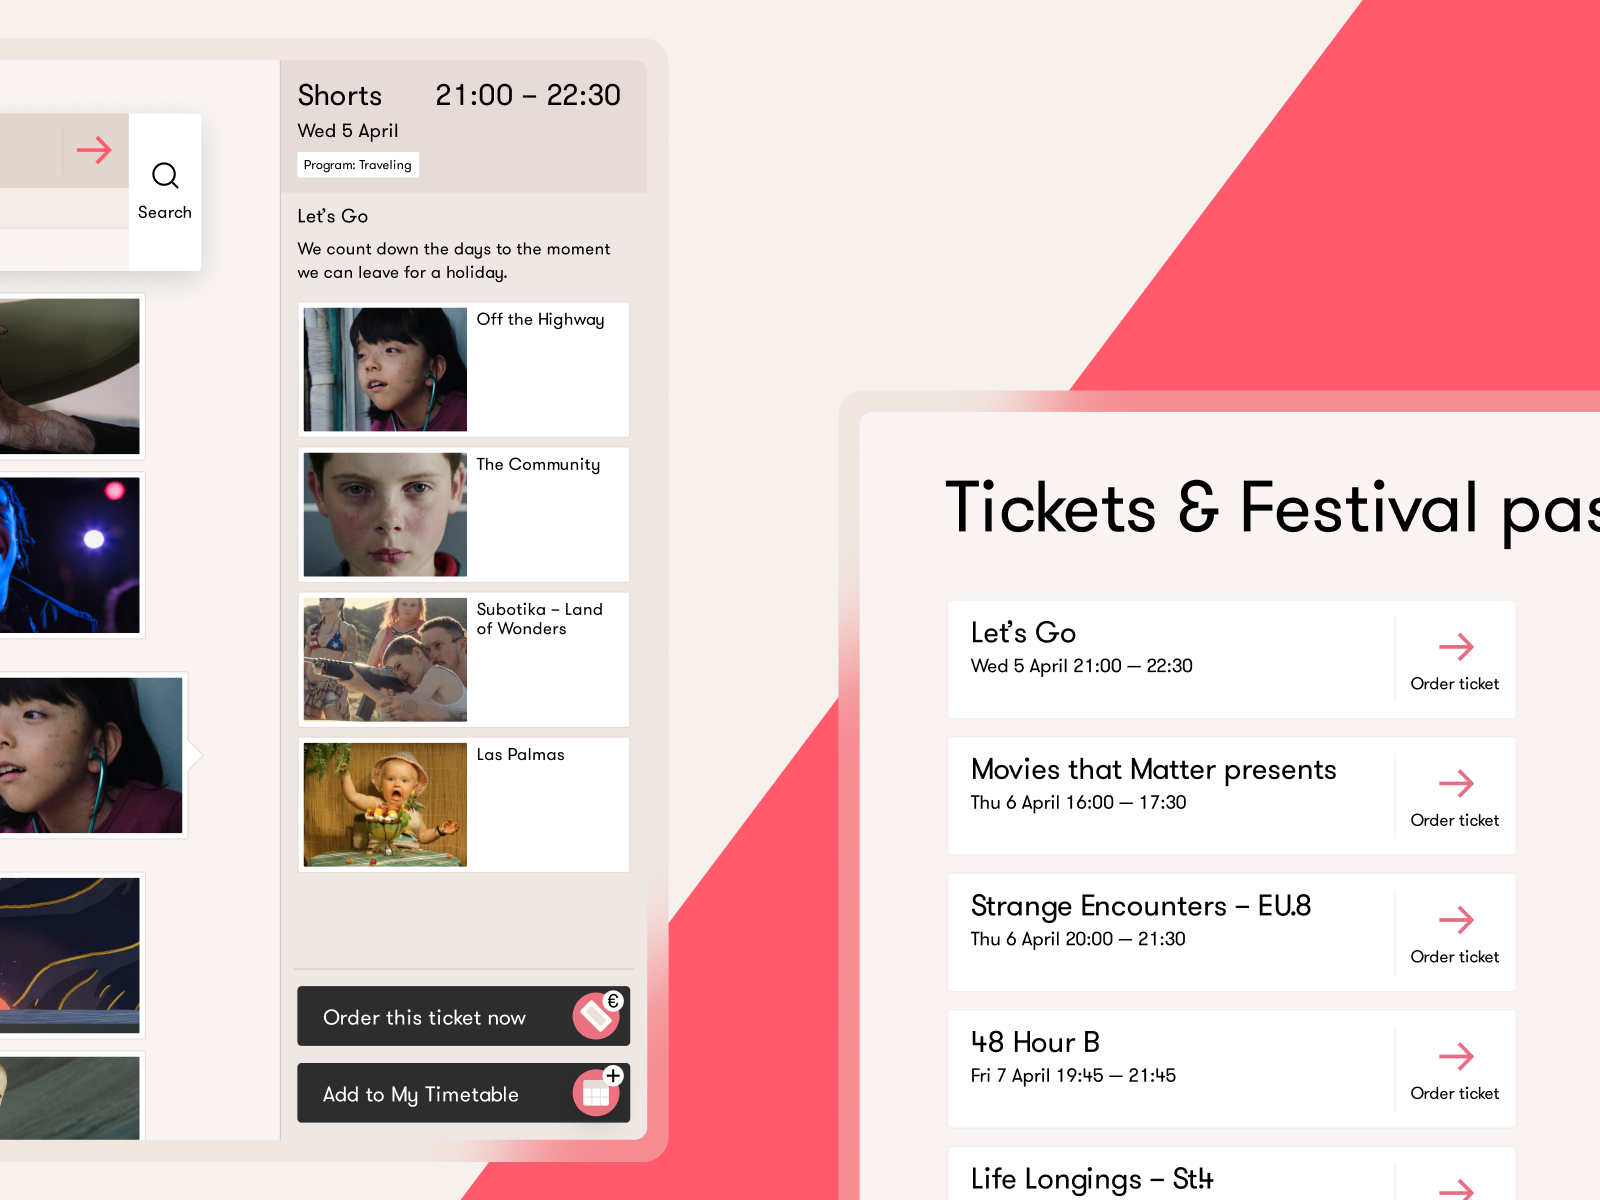Select the blue concert light thumbnail
This screenshot has width=1600, height=1200.
[70, 555]
